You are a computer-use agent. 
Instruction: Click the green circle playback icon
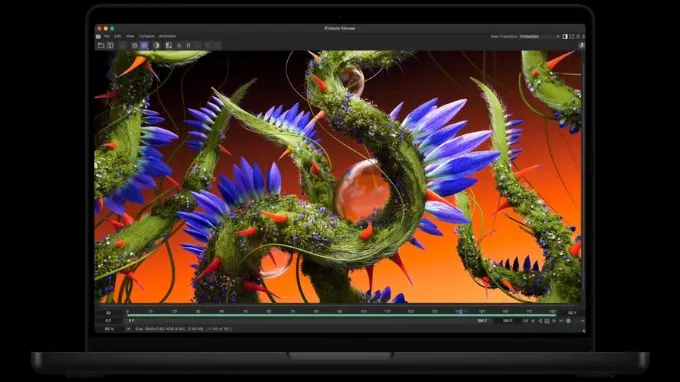[x=568, y=321]
